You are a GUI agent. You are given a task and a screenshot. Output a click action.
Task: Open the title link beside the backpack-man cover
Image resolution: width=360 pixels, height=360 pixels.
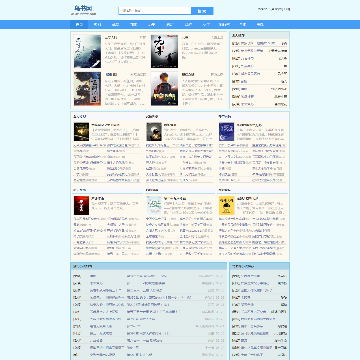tap(188, 75)
